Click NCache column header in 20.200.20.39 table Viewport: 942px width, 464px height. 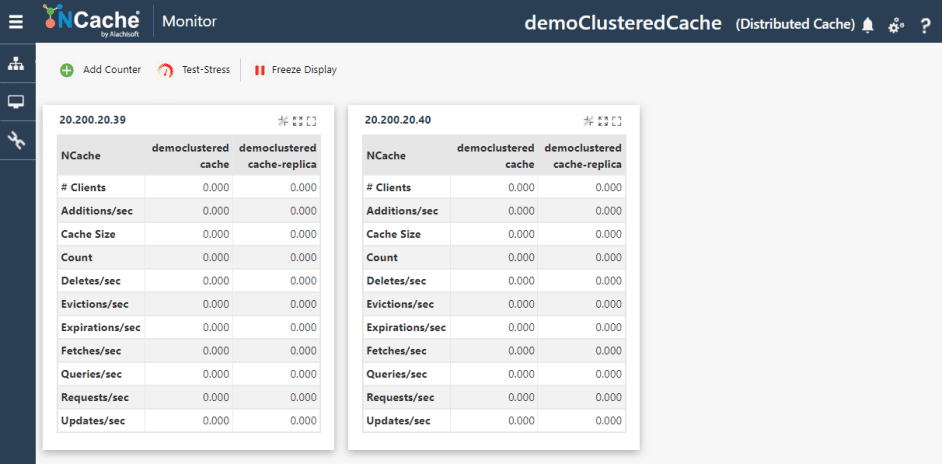[101, 156]
